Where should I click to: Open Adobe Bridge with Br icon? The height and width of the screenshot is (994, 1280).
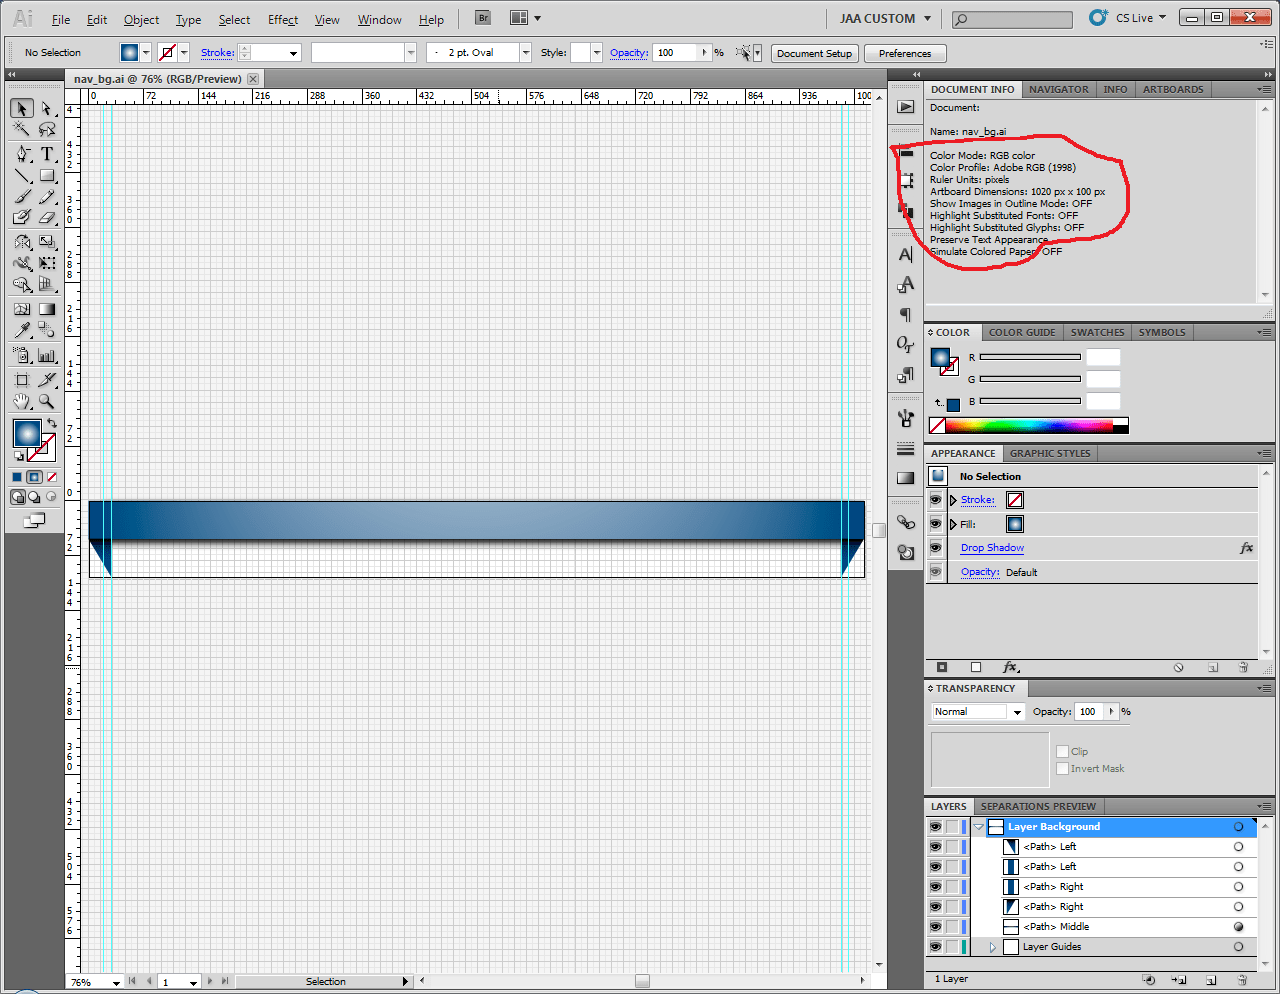tap(483, 18)
